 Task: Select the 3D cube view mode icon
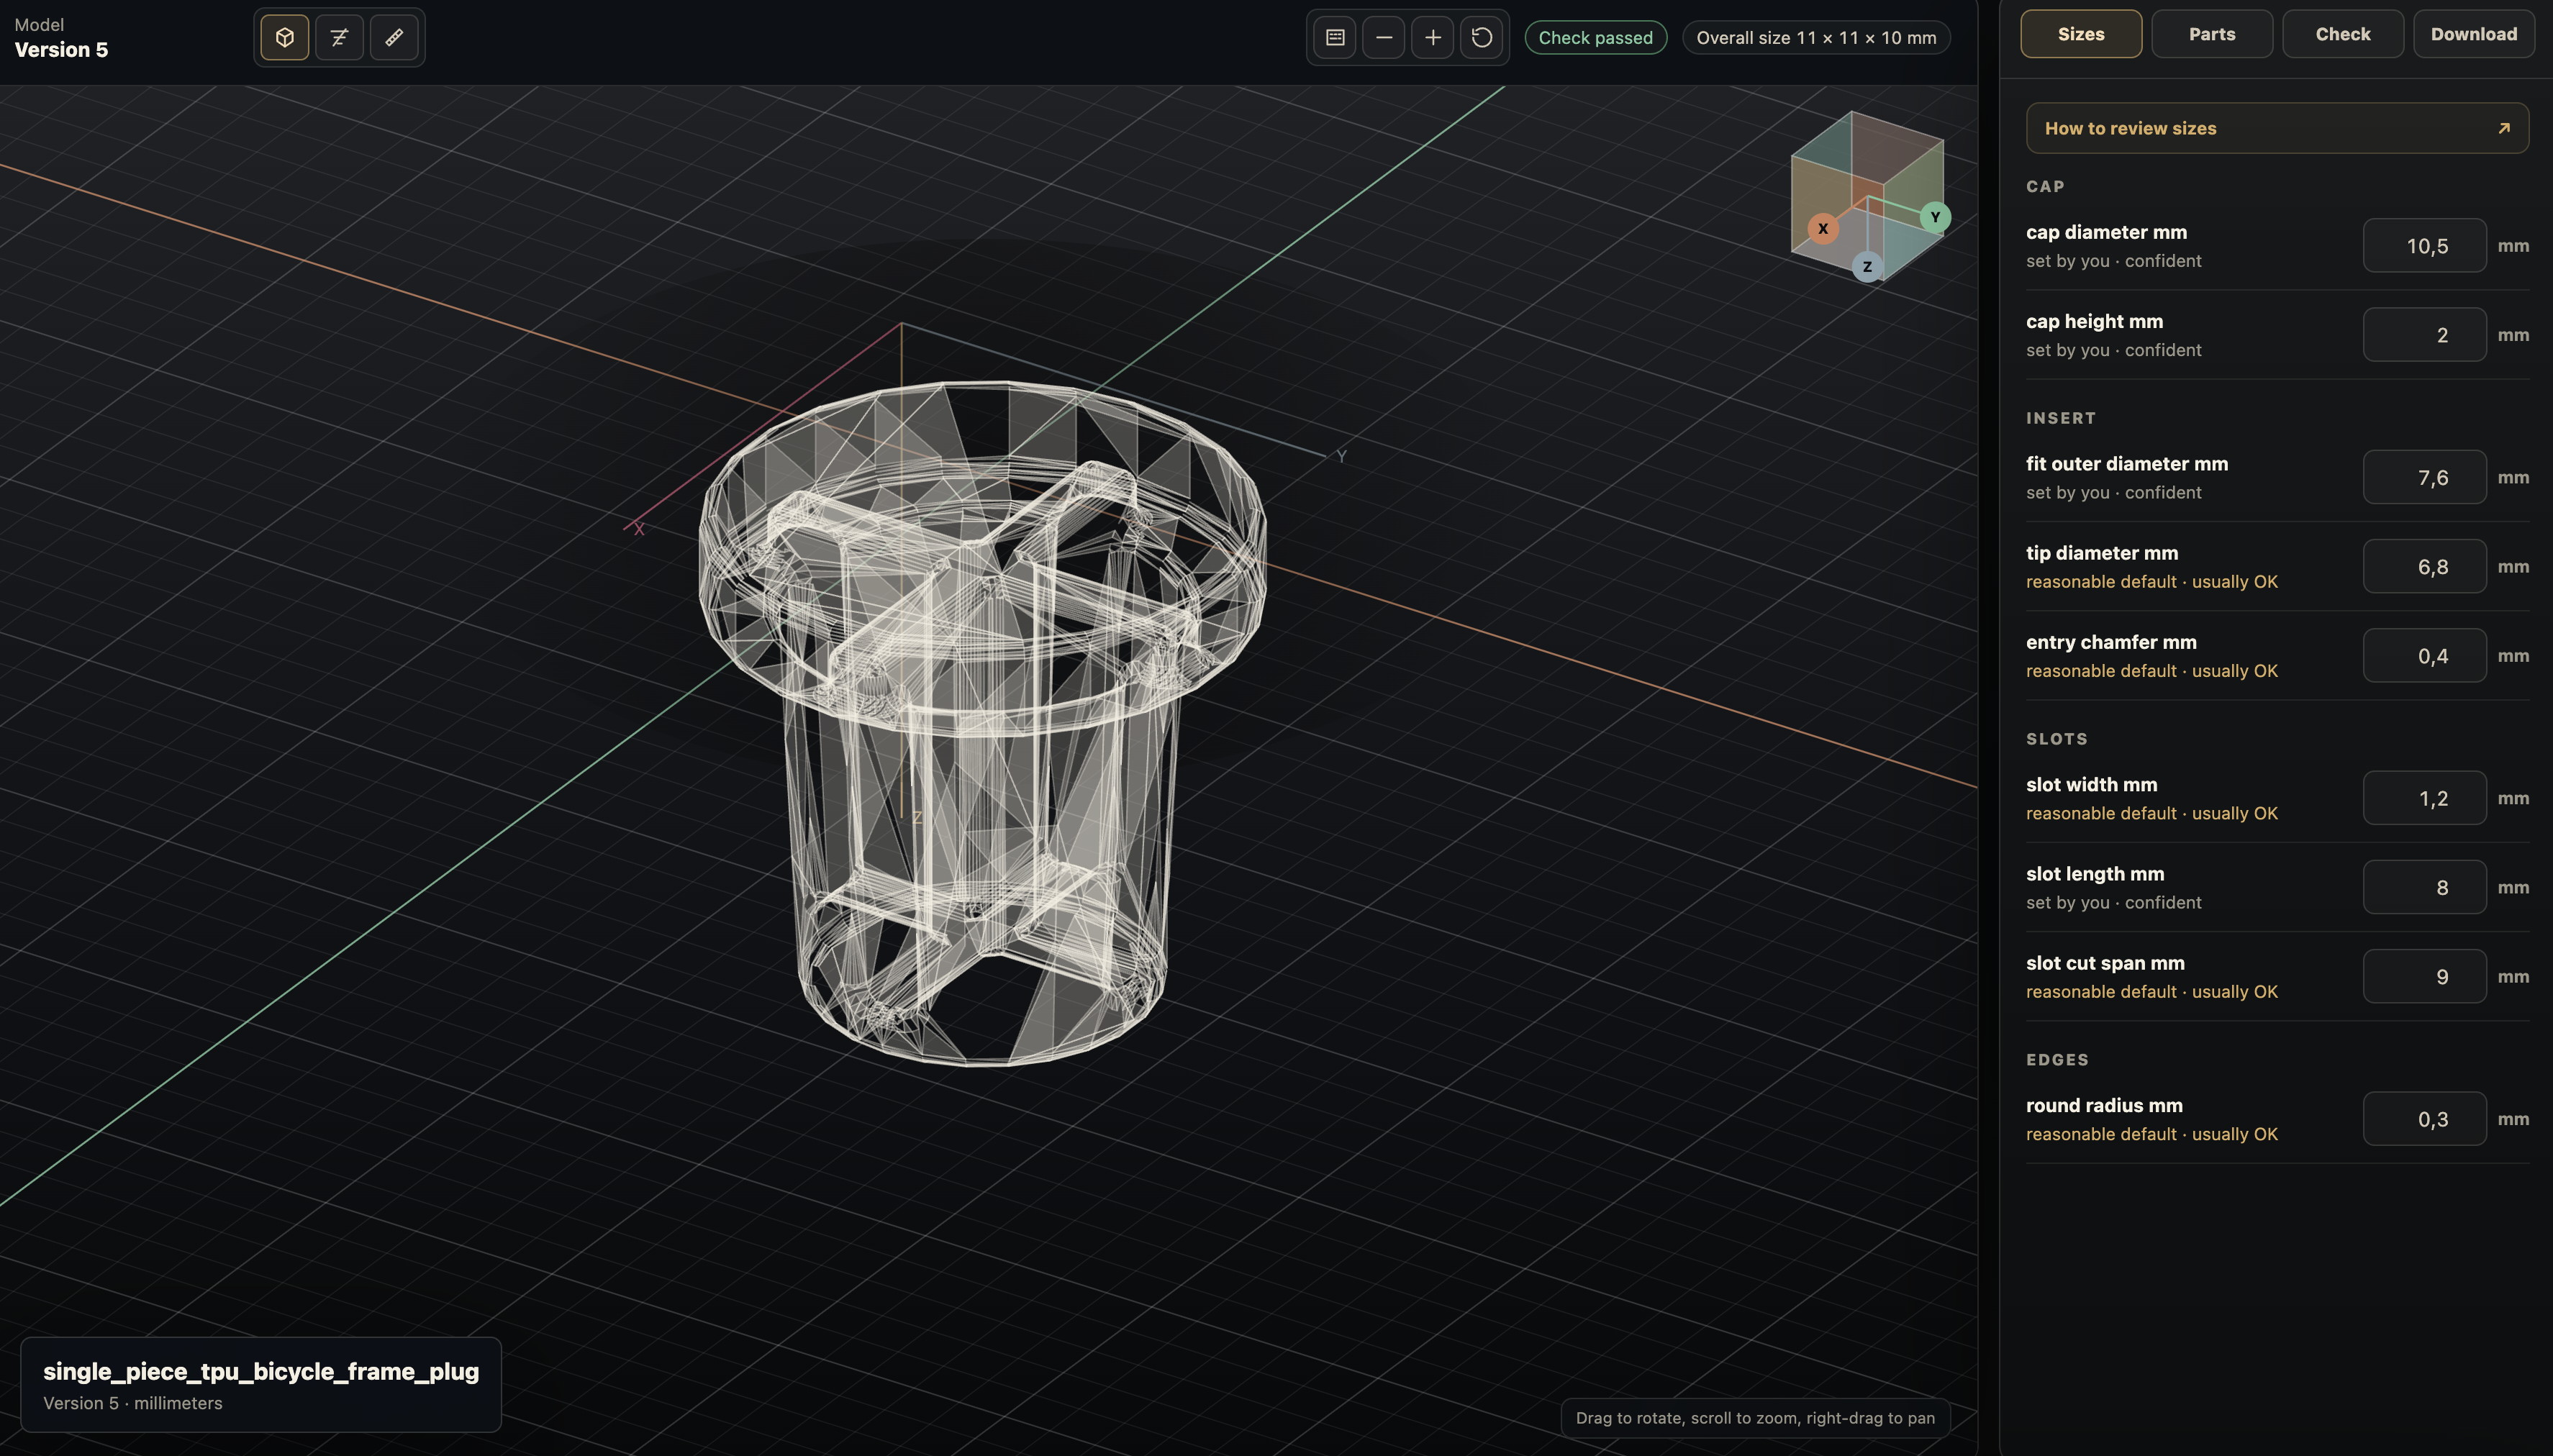point(285,38)
